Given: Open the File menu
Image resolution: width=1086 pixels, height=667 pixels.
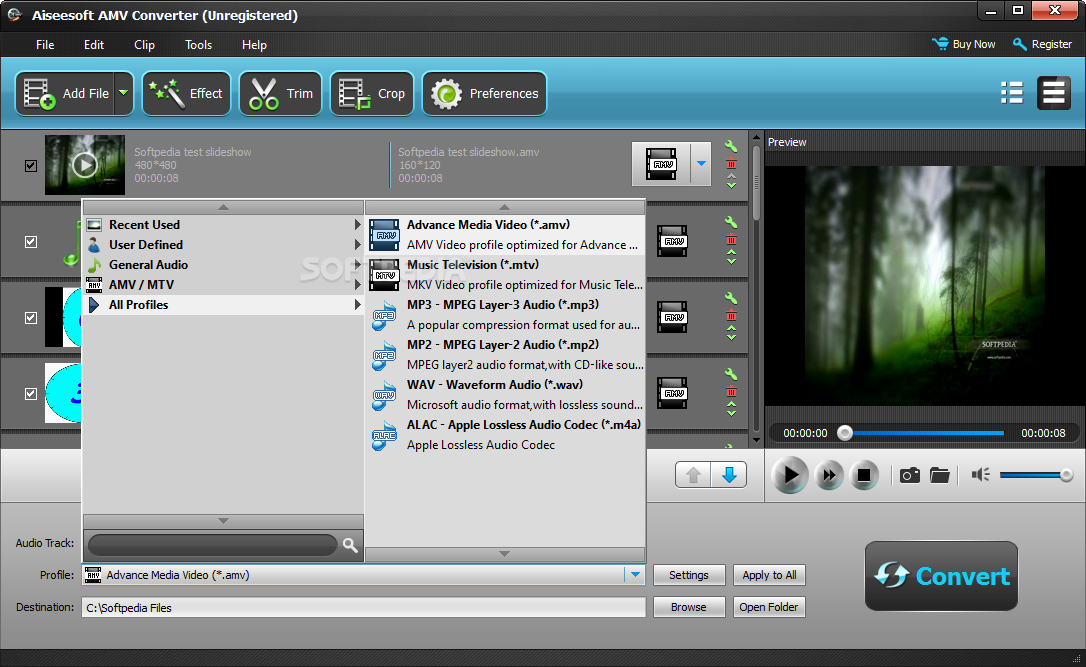Looking at the screenshot, I should (x=45, y=45).
